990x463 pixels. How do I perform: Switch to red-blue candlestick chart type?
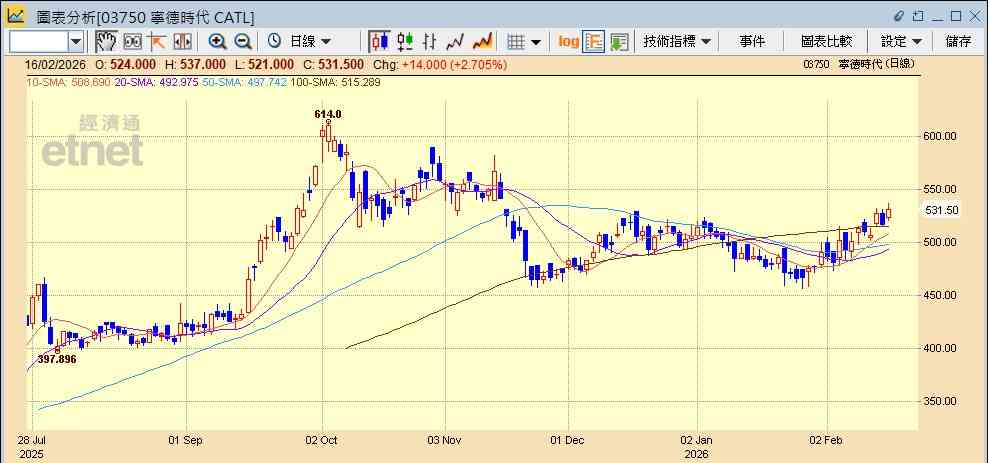(x=379, y=42)
